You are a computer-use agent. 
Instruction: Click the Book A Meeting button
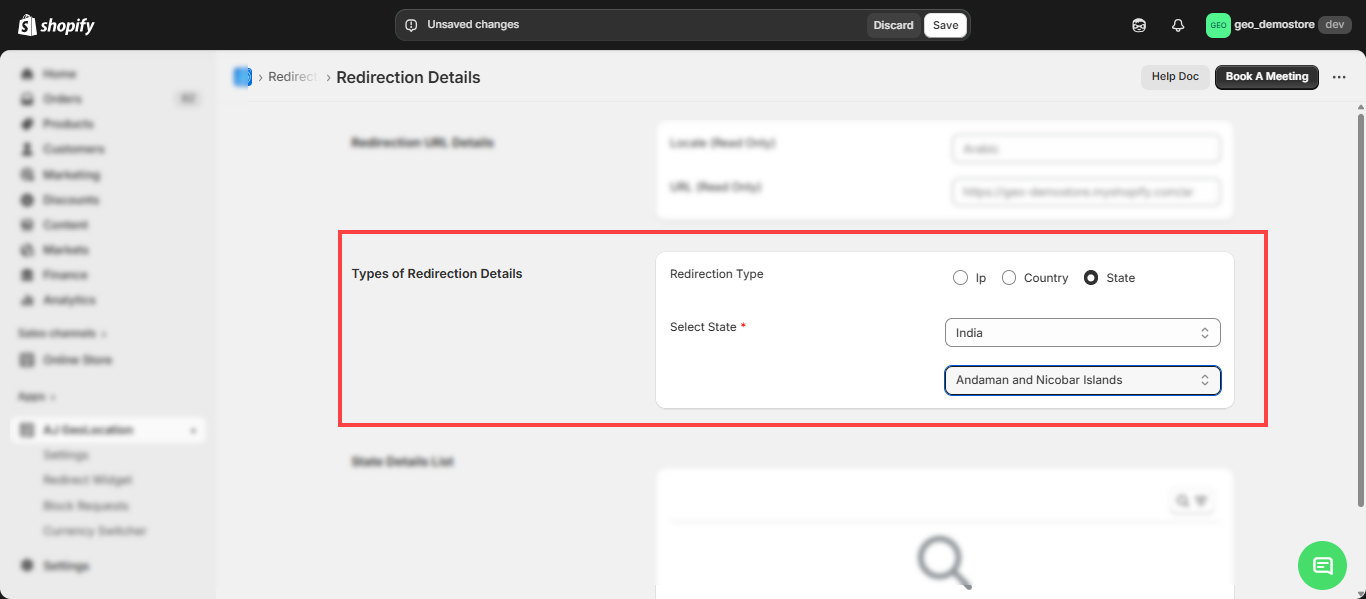[x=1266, y=77]
